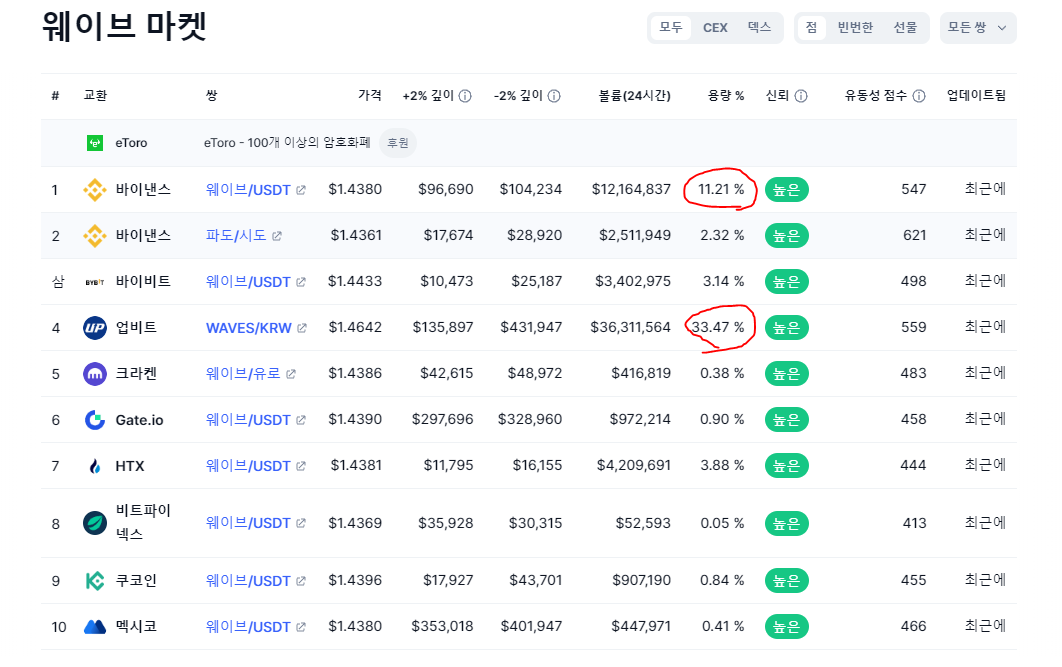Click the MEXC blue mountain logo icon

coord(95,627)
